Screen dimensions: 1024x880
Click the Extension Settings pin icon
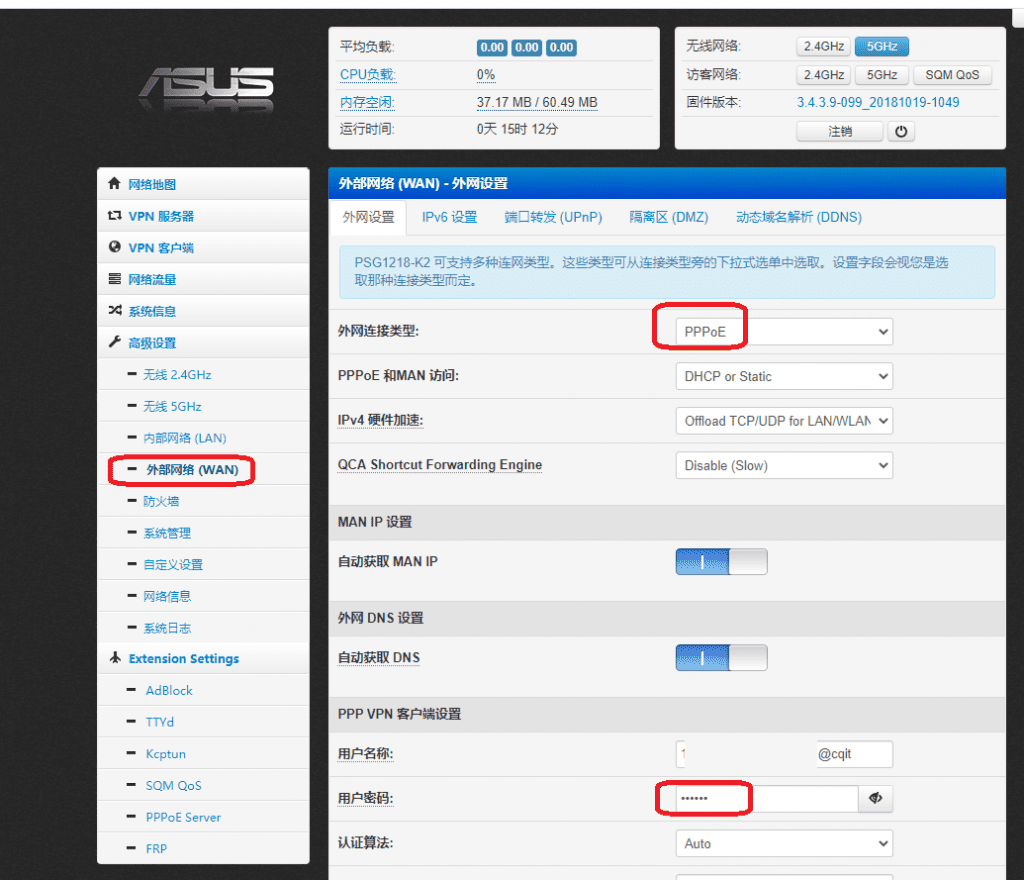(x=115, y=657)
